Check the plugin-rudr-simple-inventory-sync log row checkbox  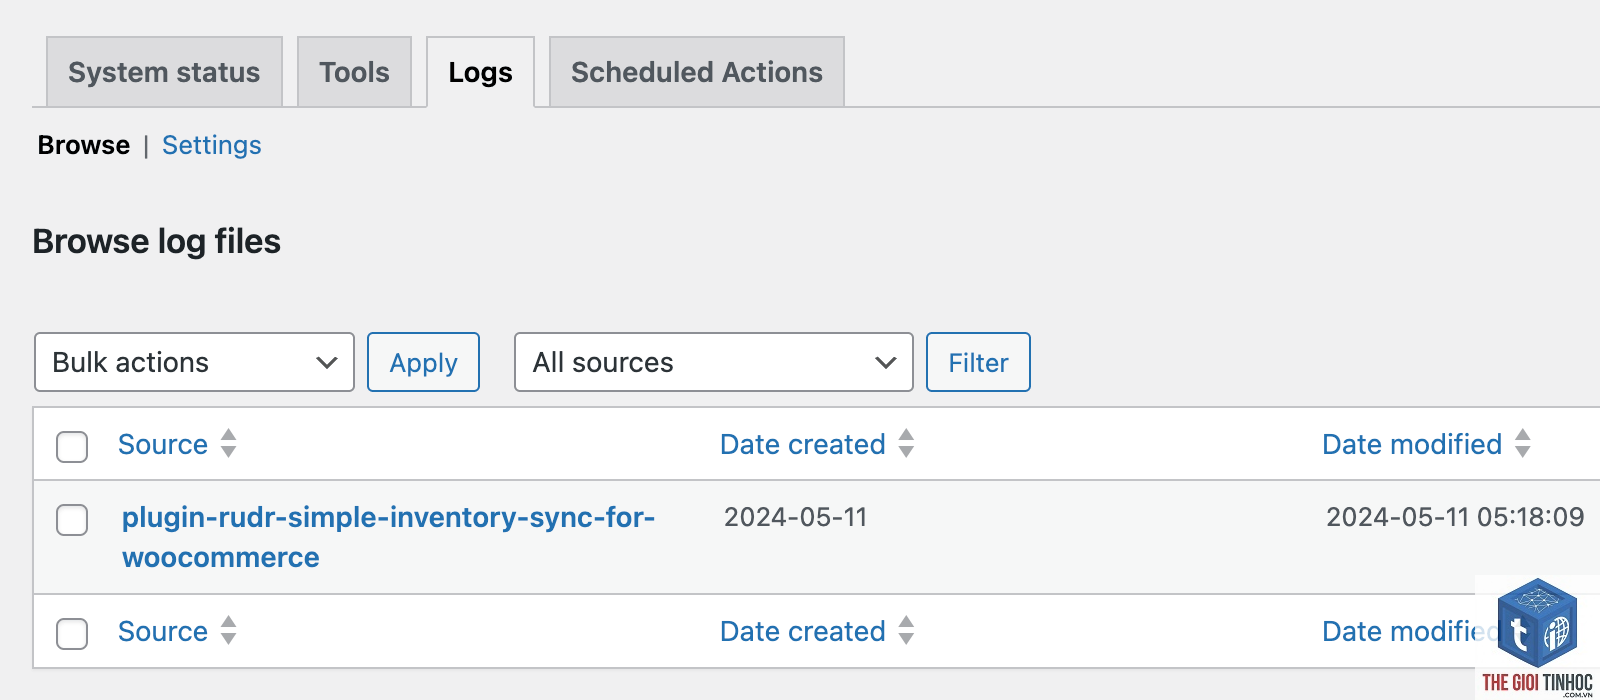coord(72,520)
